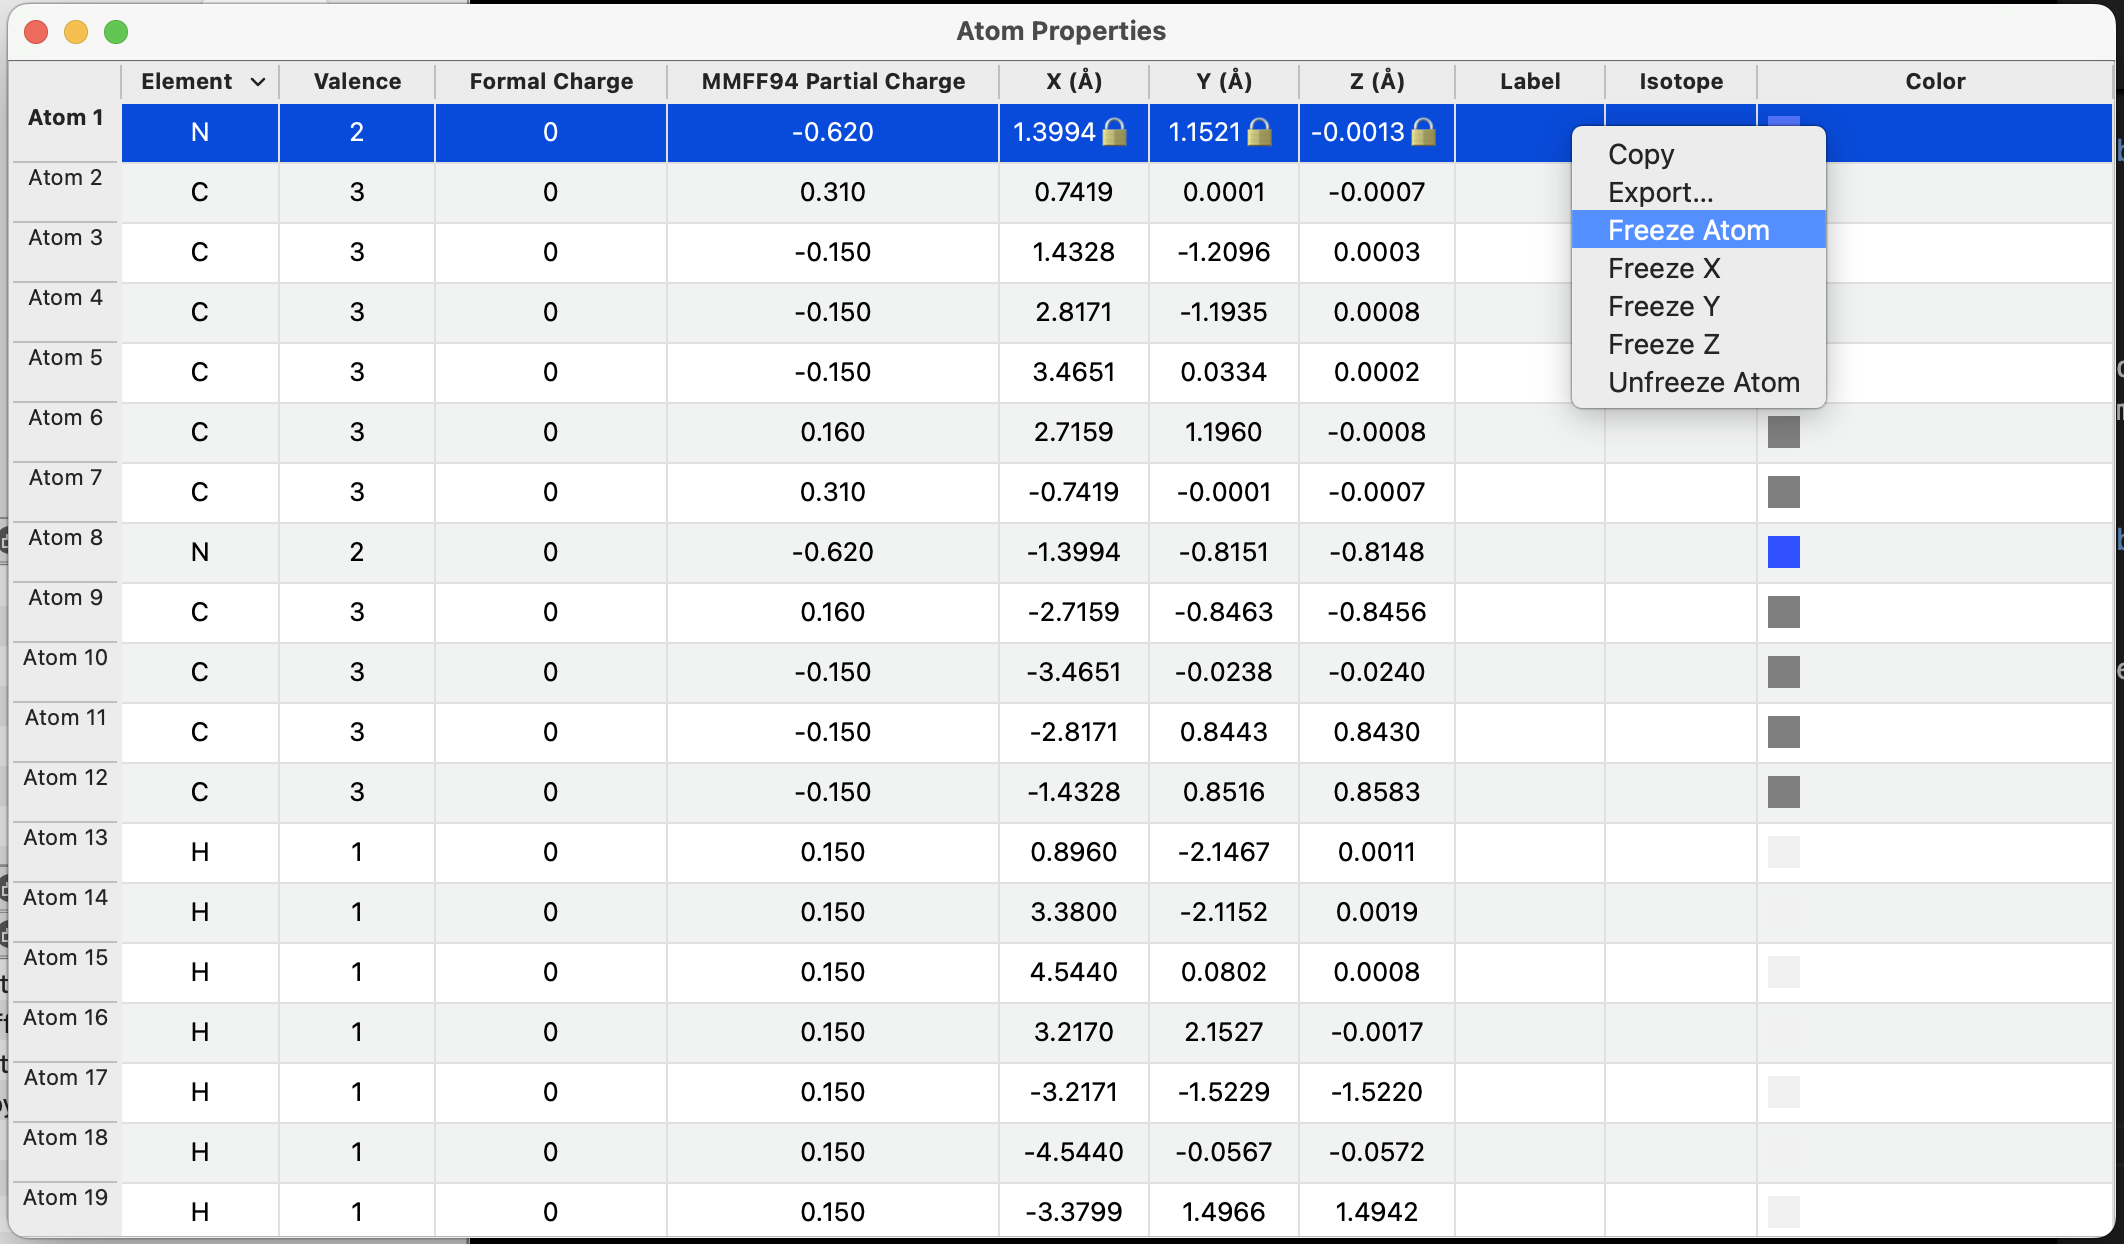Click the gray color swatch for Atom 6
This screenshot has height=1244, width=2124.
point(1783,432)
